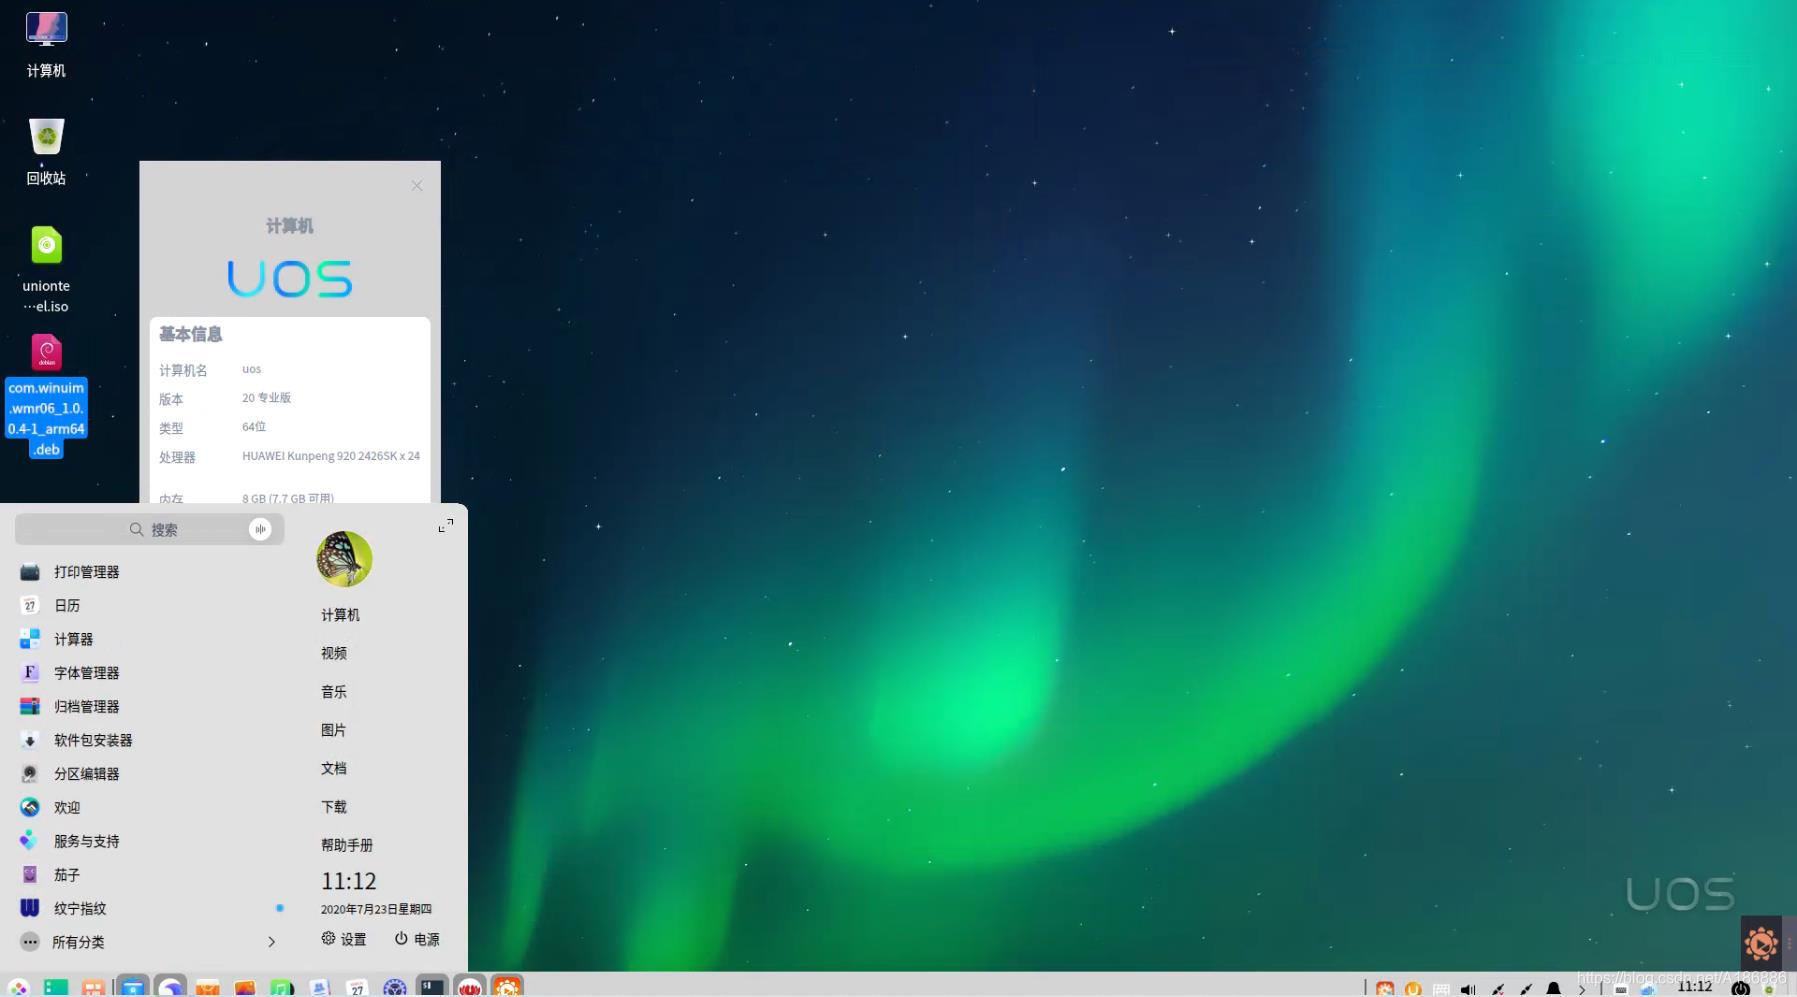Open the app store bag icon on taskbar
Viewport: 1797px width, 997px height.
207,988
